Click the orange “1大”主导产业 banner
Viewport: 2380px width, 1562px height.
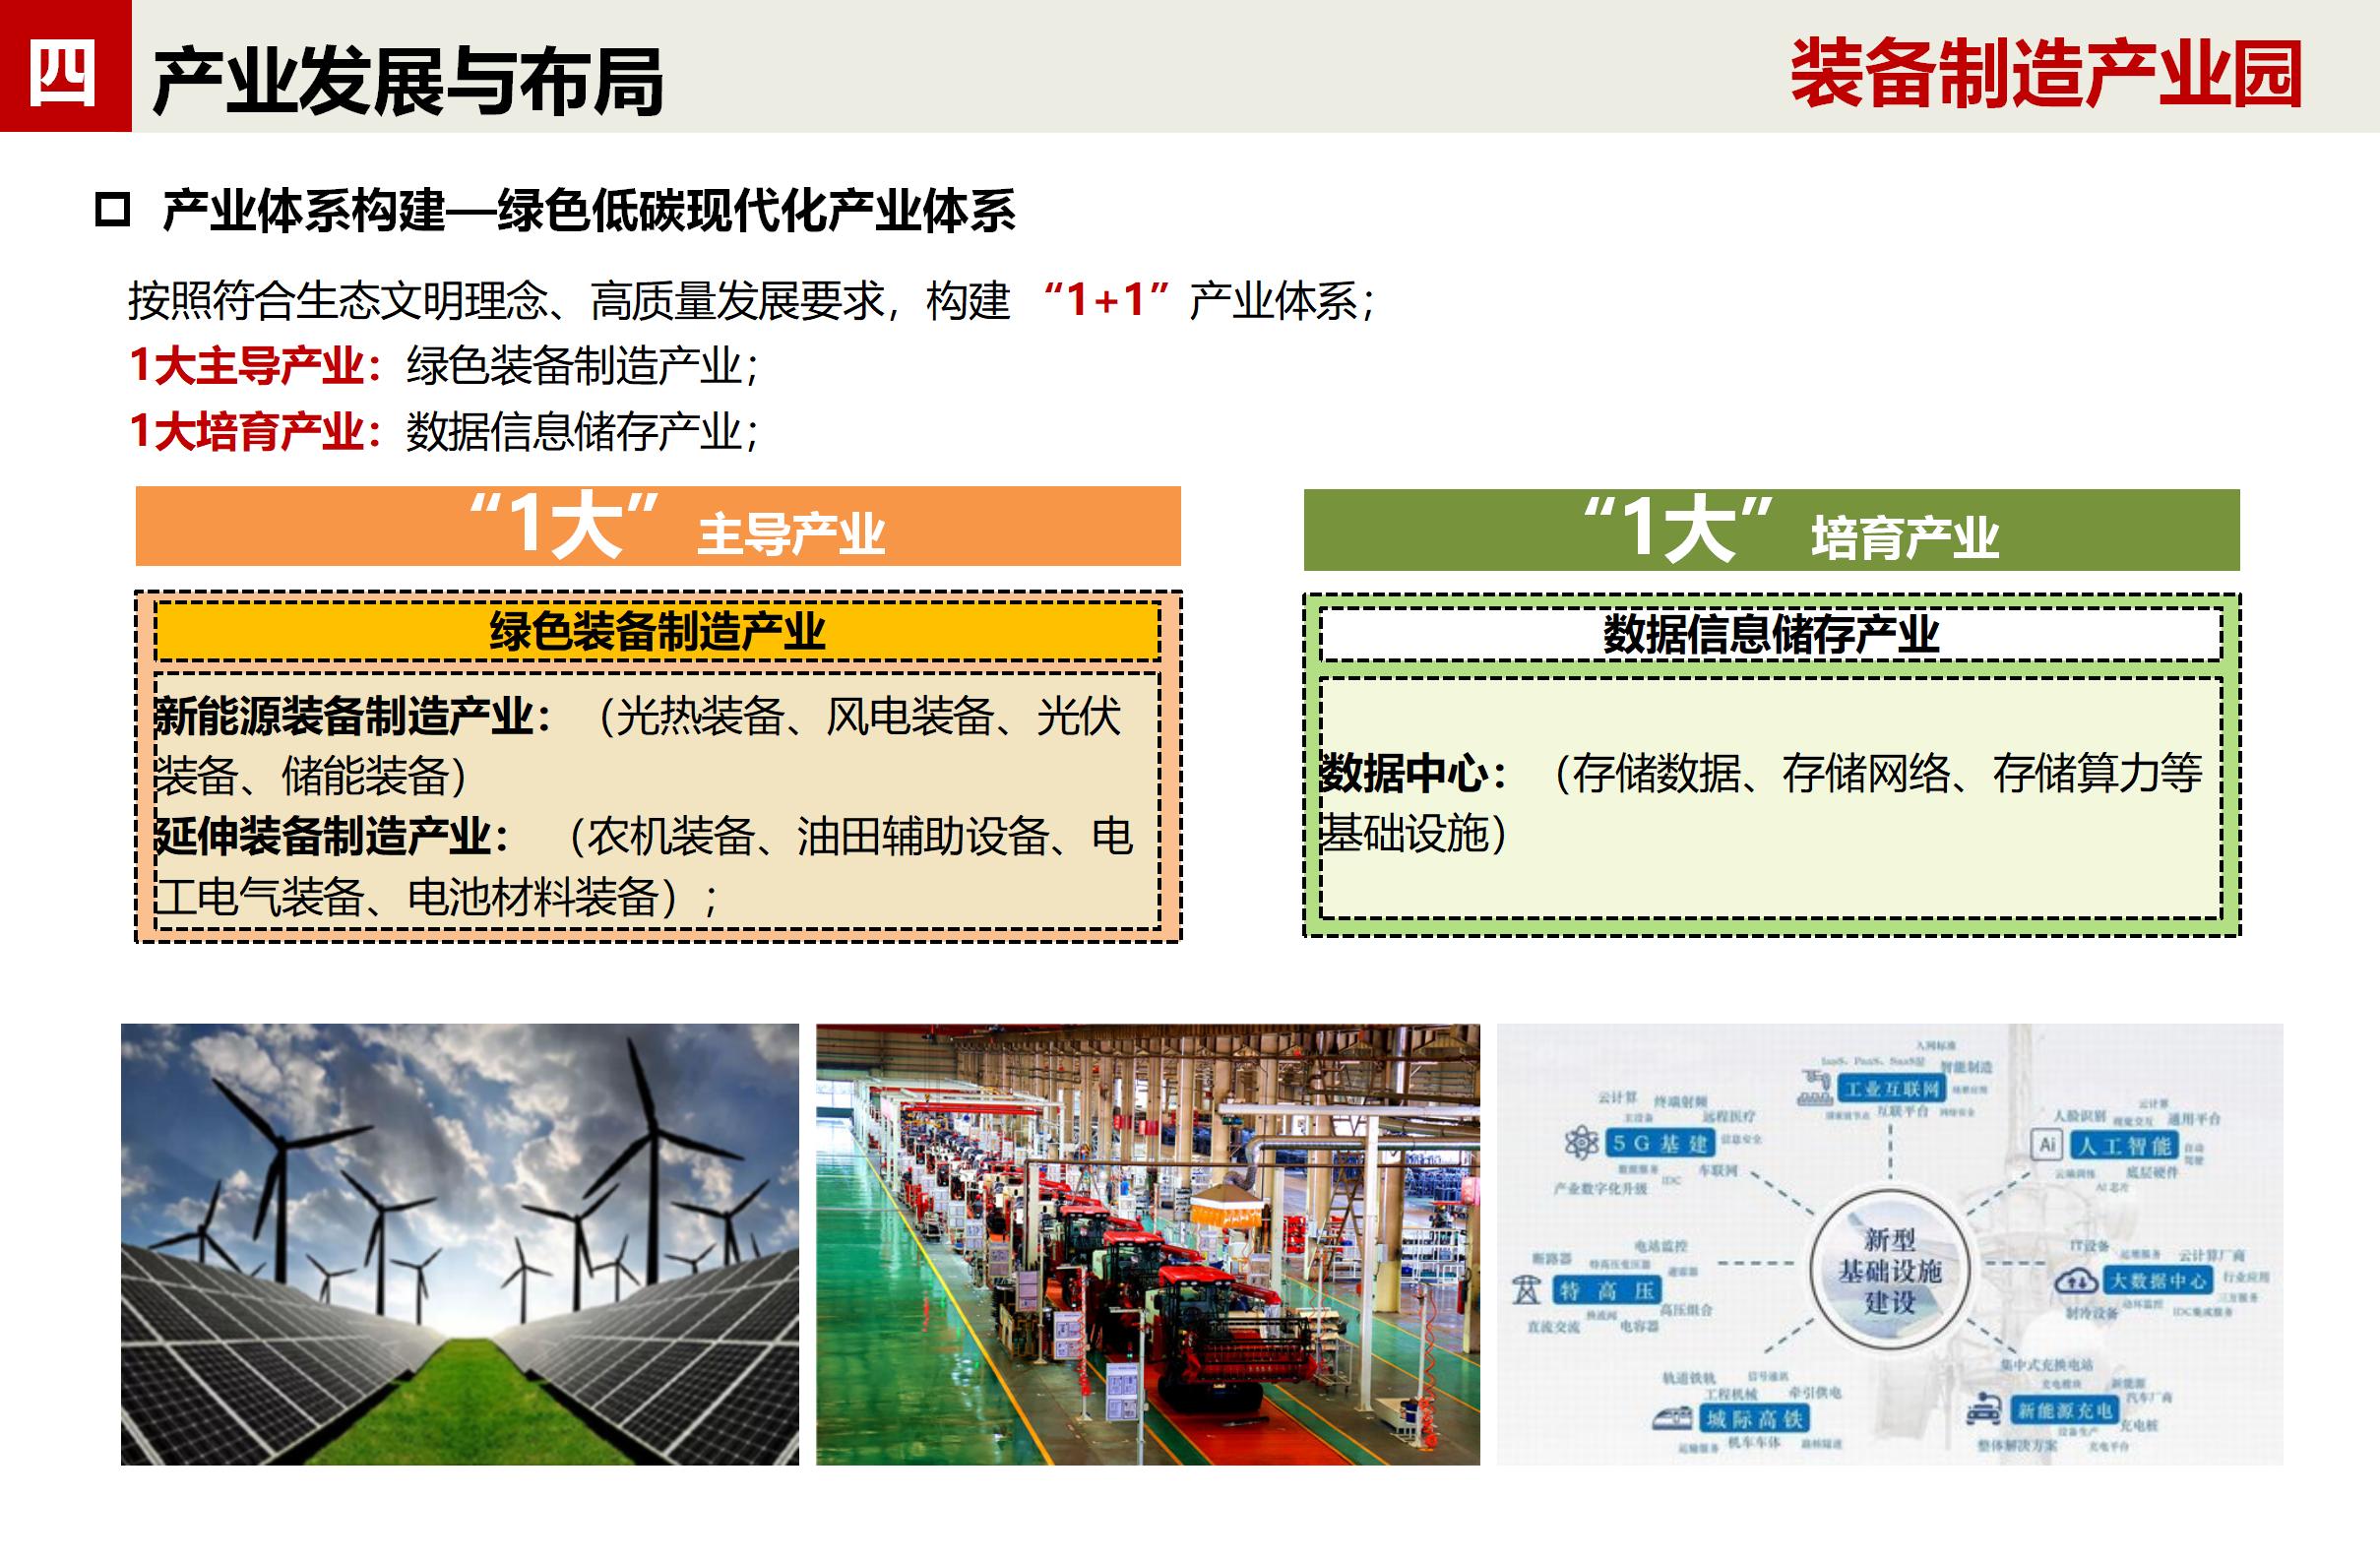[658, 526]
